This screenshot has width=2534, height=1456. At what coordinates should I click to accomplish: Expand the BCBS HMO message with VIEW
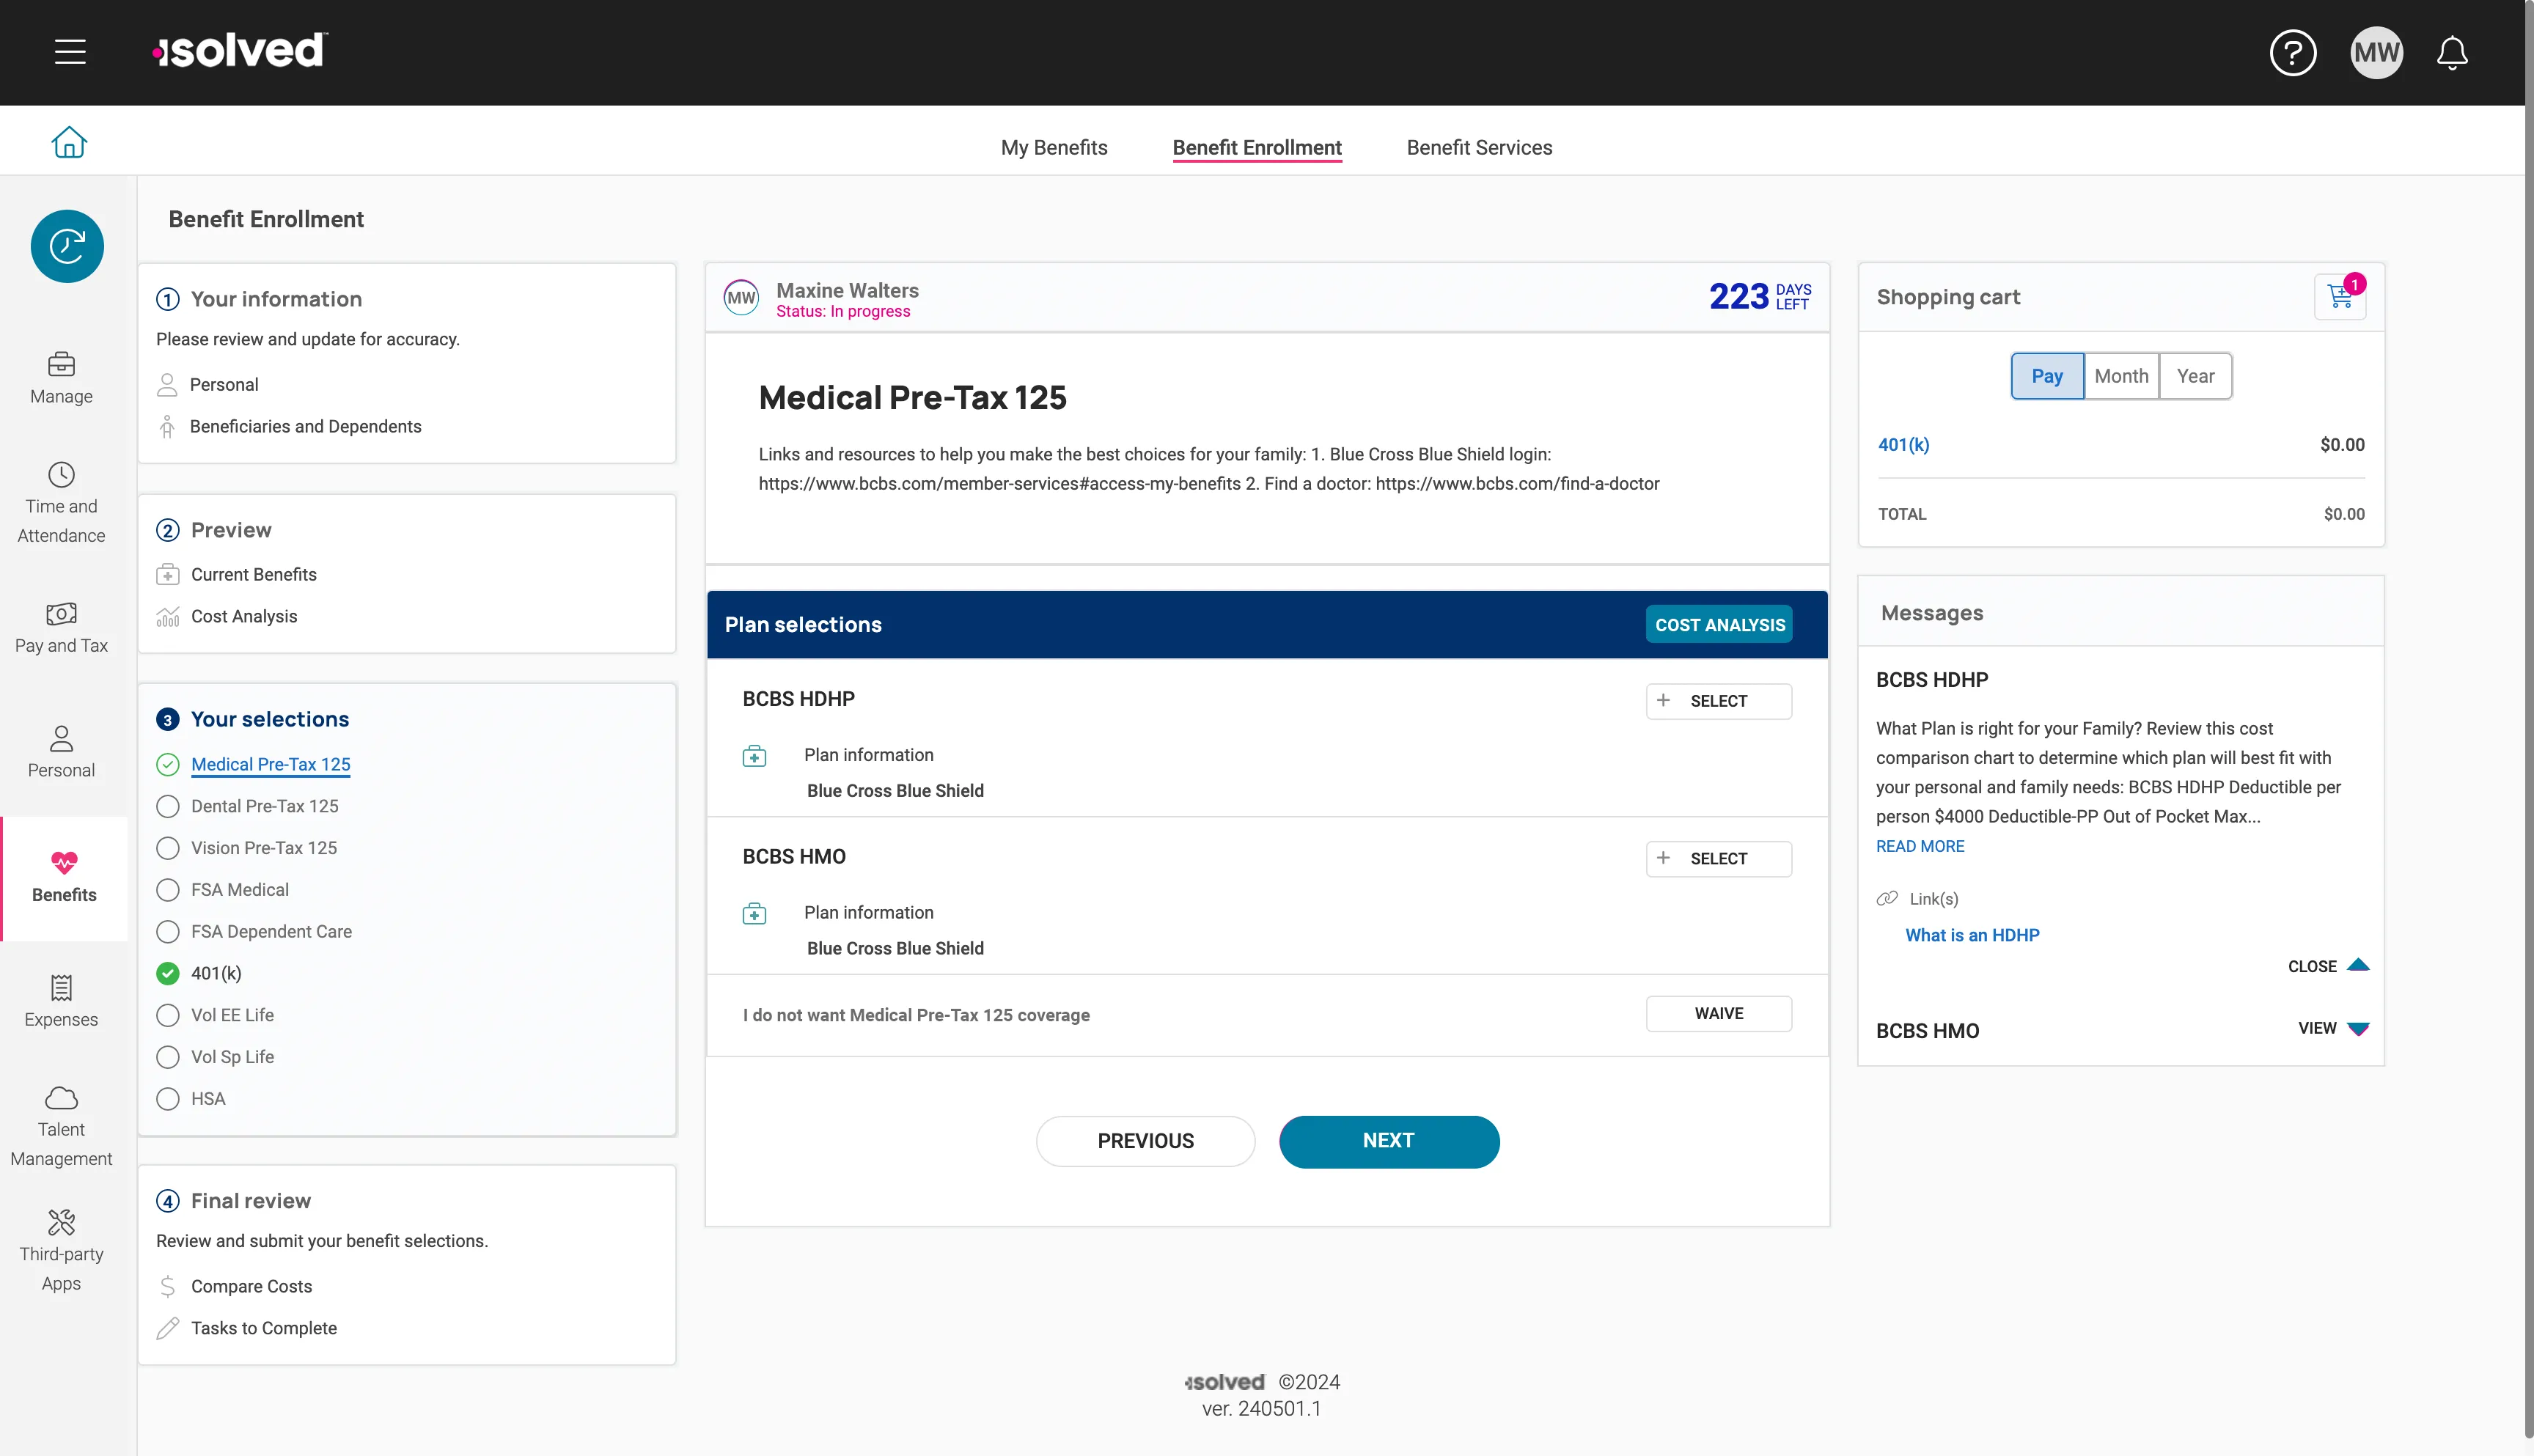pos(2333,1028)
